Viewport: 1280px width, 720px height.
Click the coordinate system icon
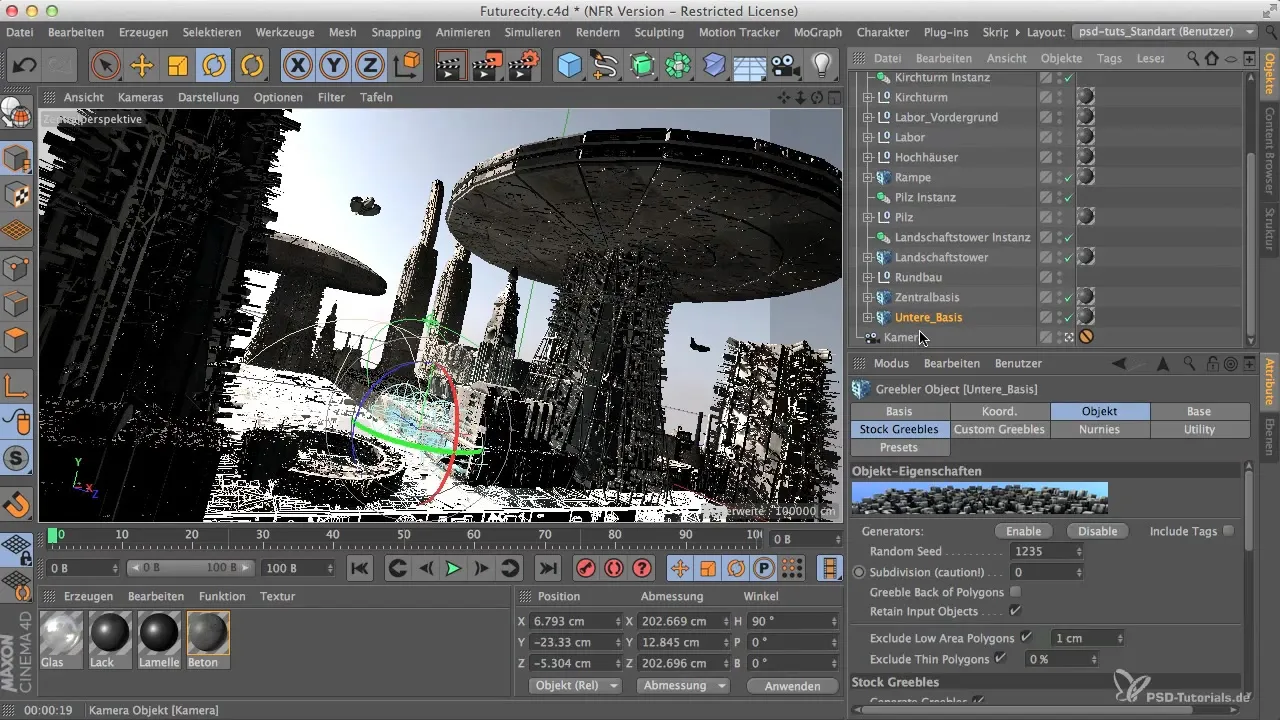(x=407, y=66)
